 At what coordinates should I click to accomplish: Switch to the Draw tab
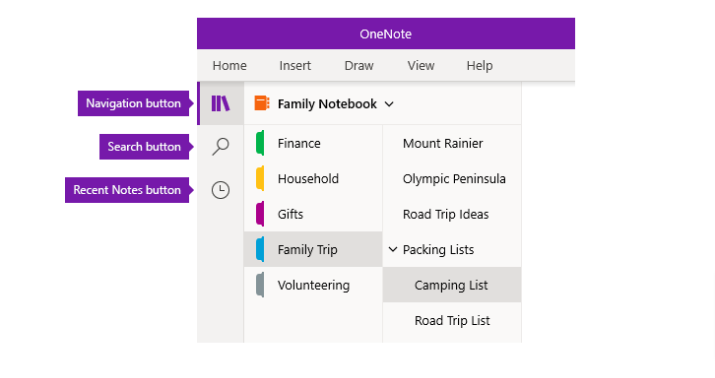pyautogui.click(x=359, y=66)
